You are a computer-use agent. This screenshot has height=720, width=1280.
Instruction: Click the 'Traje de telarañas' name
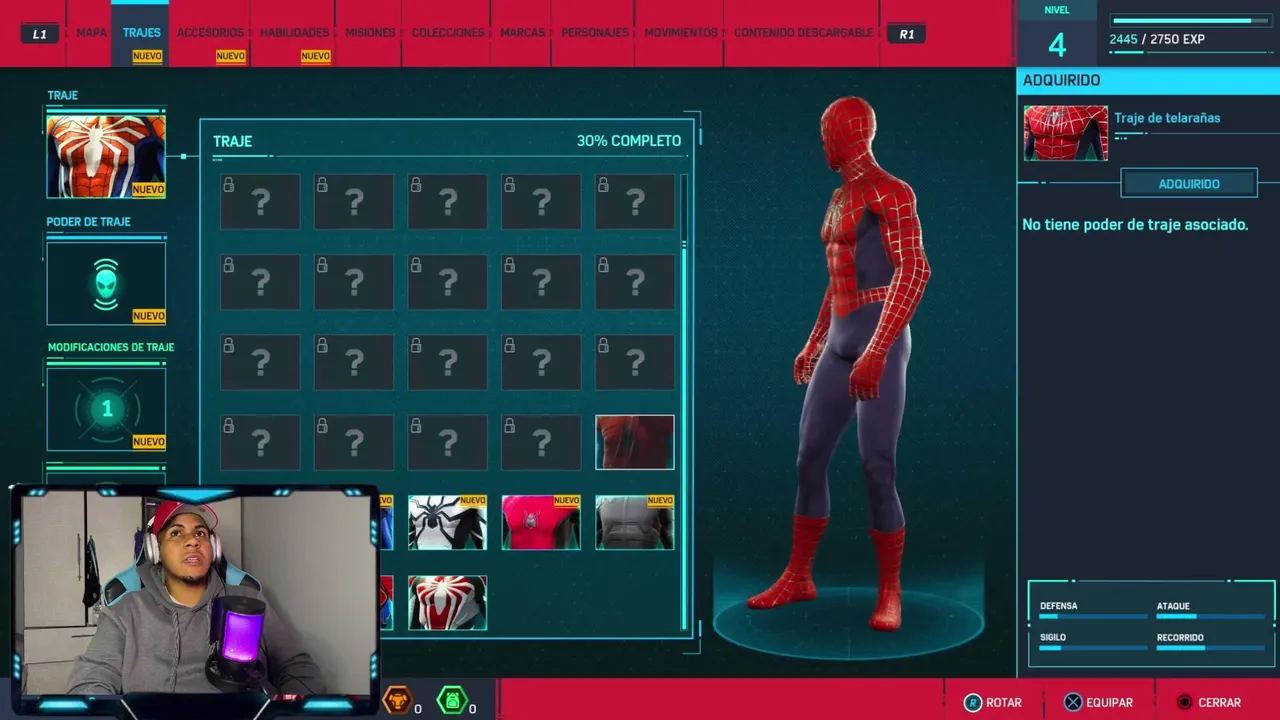(1167, 118)
